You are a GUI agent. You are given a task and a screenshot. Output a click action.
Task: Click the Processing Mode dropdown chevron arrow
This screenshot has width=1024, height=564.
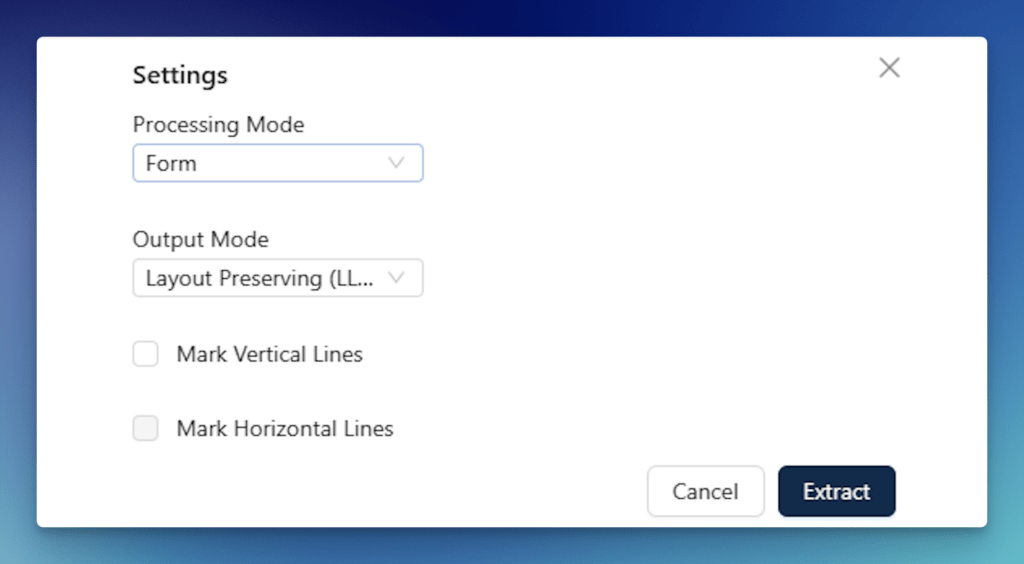point(396,163)
